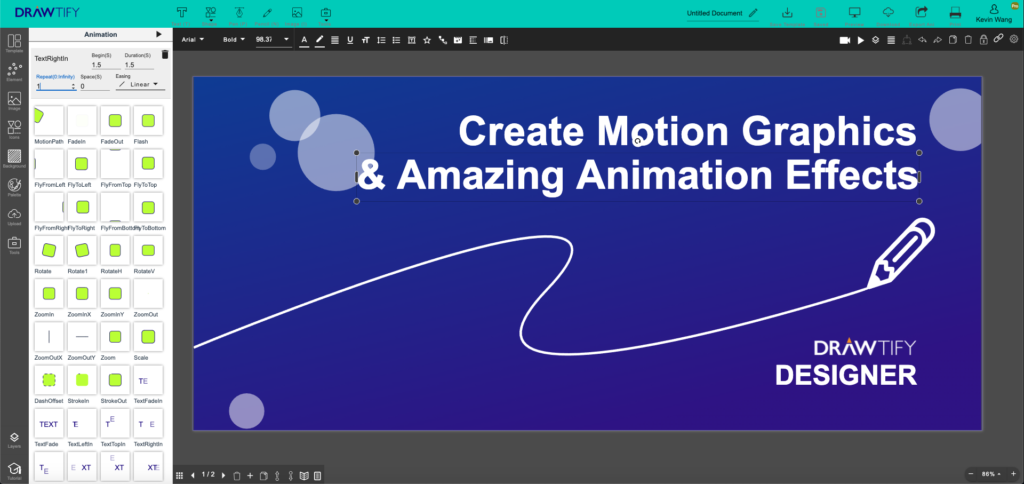
Task: Open the Bold font weight dropdown
Action: tap(234, 39)
